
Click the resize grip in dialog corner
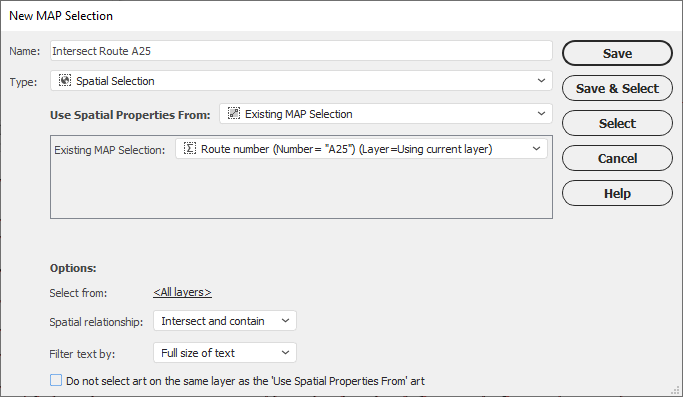pos(676,390)
